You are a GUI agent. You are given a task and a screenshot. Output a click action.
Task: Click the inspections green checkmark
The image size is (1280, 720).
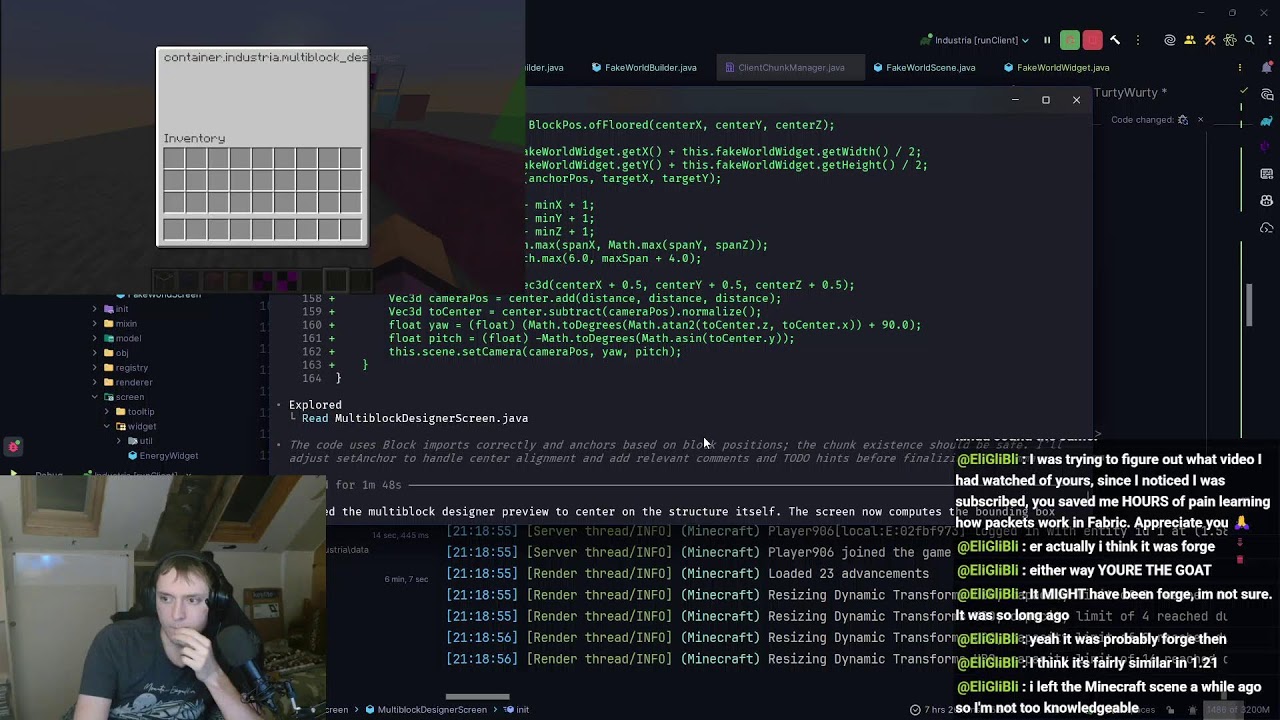coord(1244,91)
